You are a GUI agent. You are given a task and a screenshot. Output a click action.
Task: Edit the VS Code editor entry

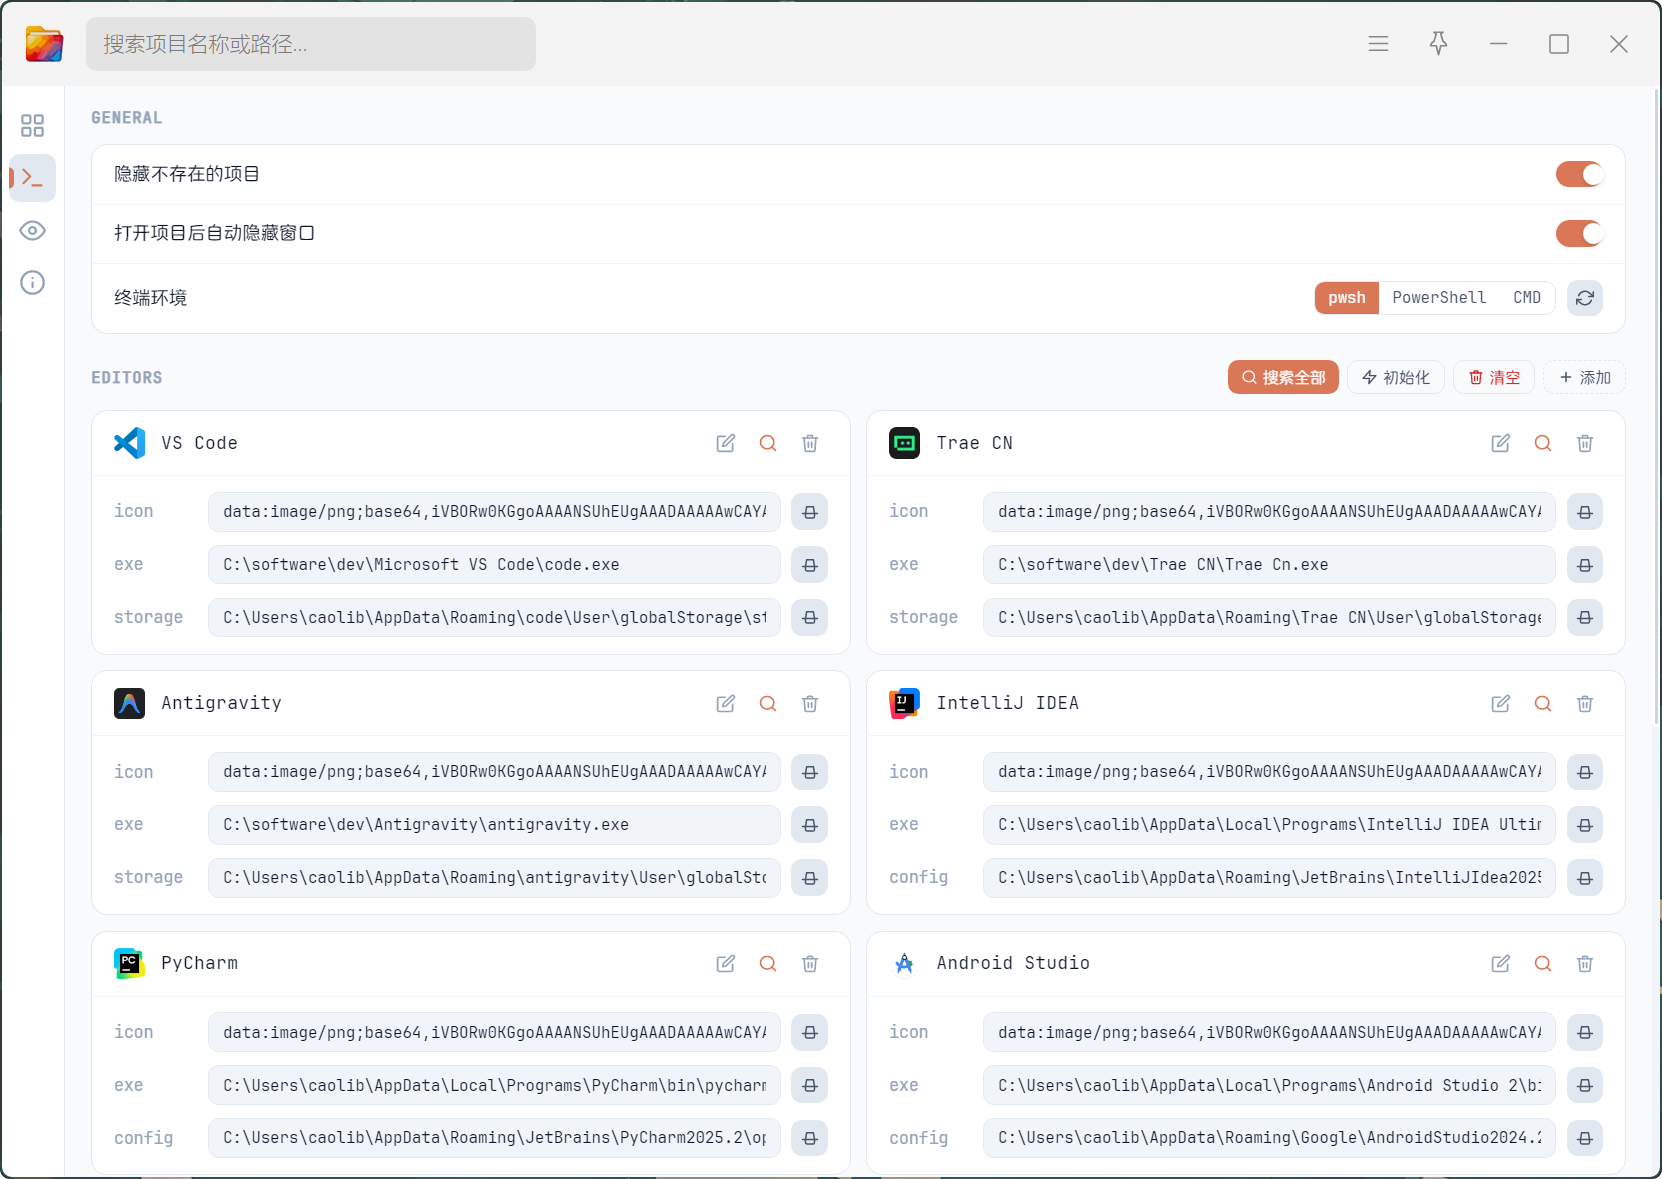coord(726,443)
